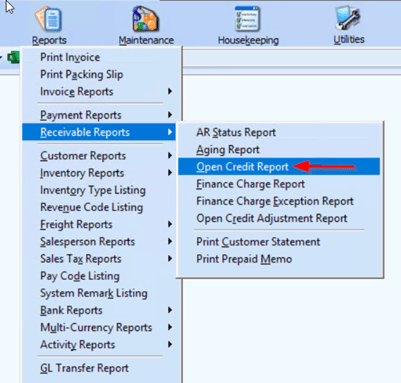
Task: Click the Utilities label text
Action: pyautogui.click(x=349, y=39)
